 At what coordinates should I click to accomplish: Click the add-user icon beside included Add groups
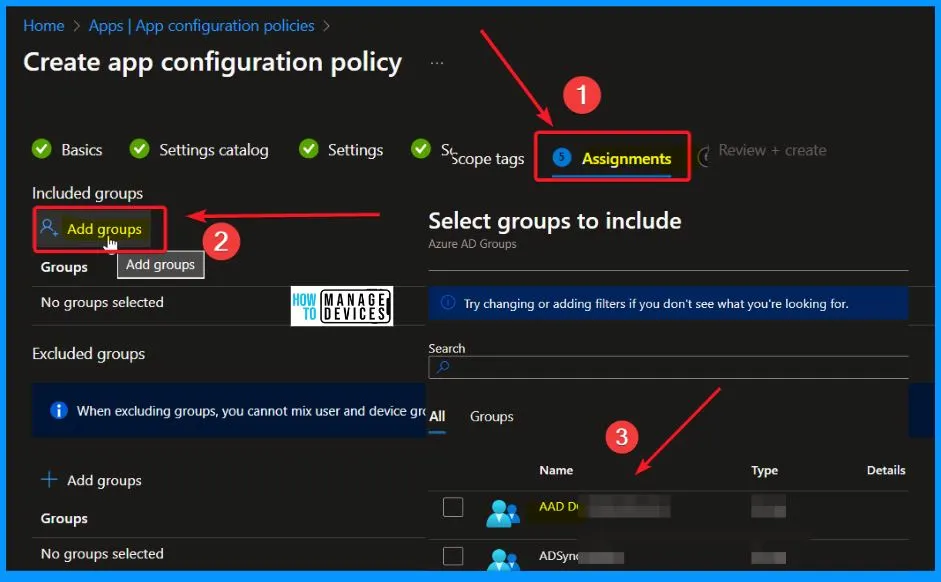tap(49, 228)
